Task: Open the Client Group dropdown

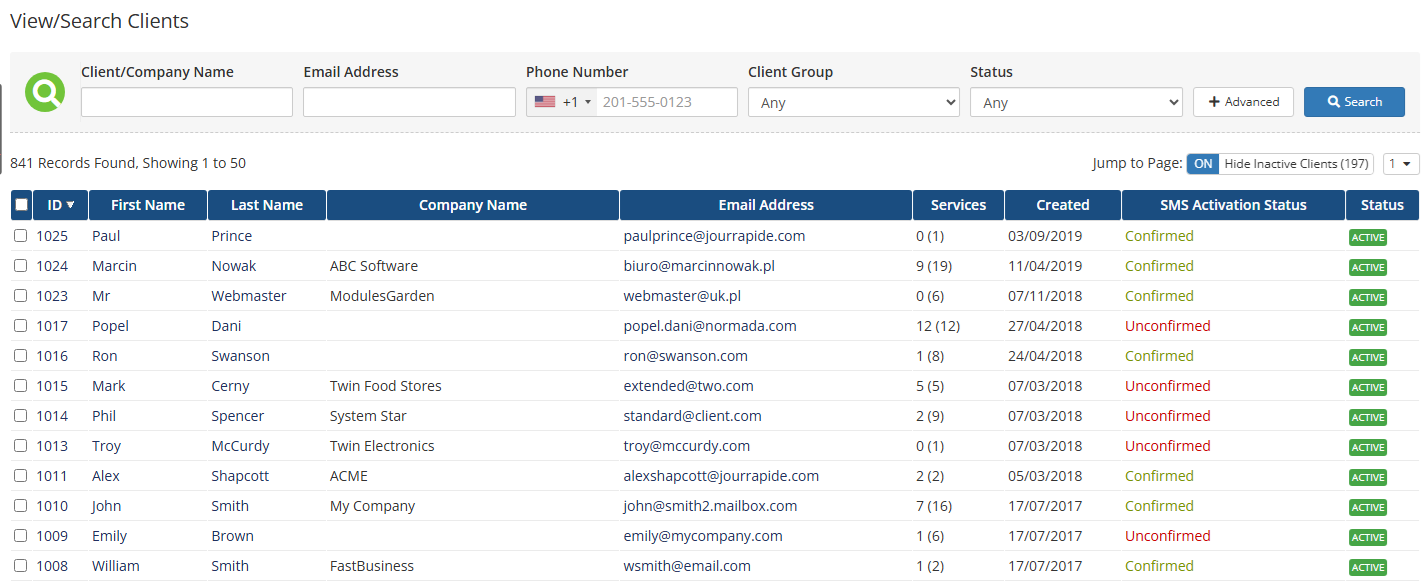Action: point(853,101)
